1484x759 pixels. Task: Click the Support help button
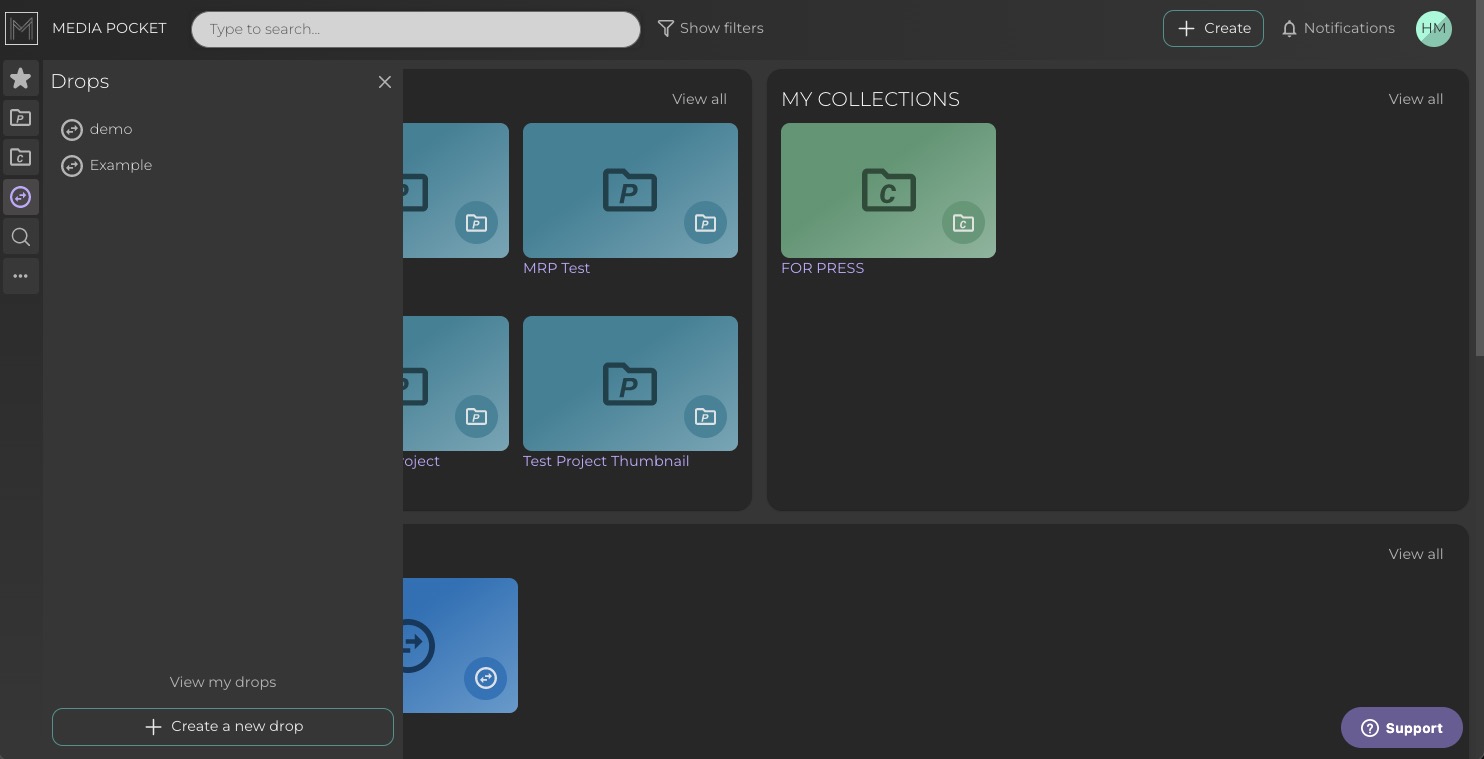pyautogui.click(x=1401, y=728)
